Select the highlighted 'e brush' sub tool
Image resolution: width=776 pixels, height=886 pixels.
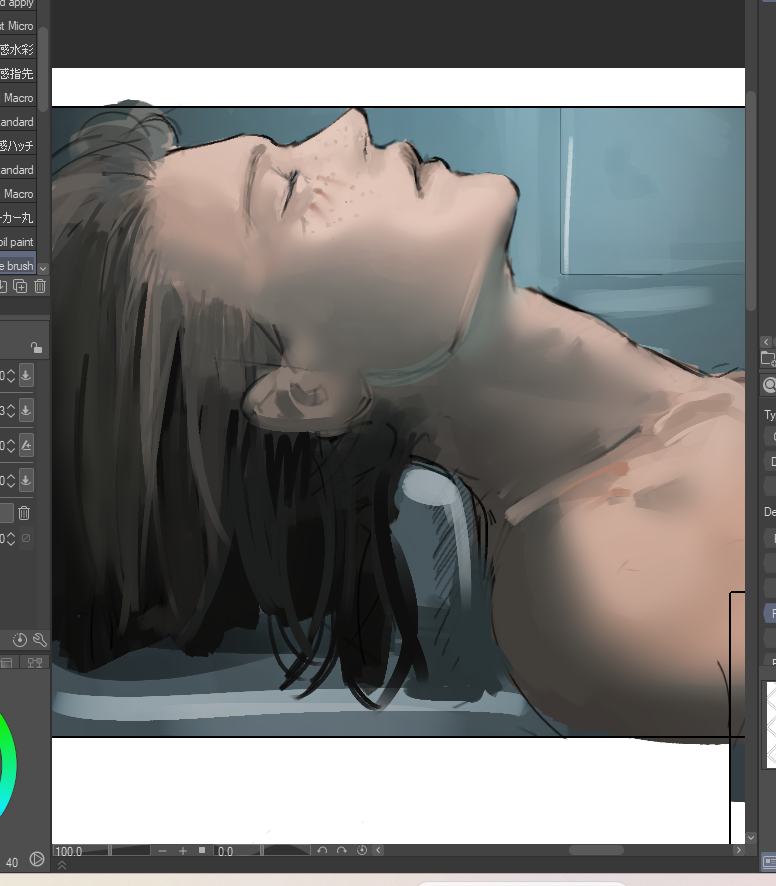click(18, 266)
